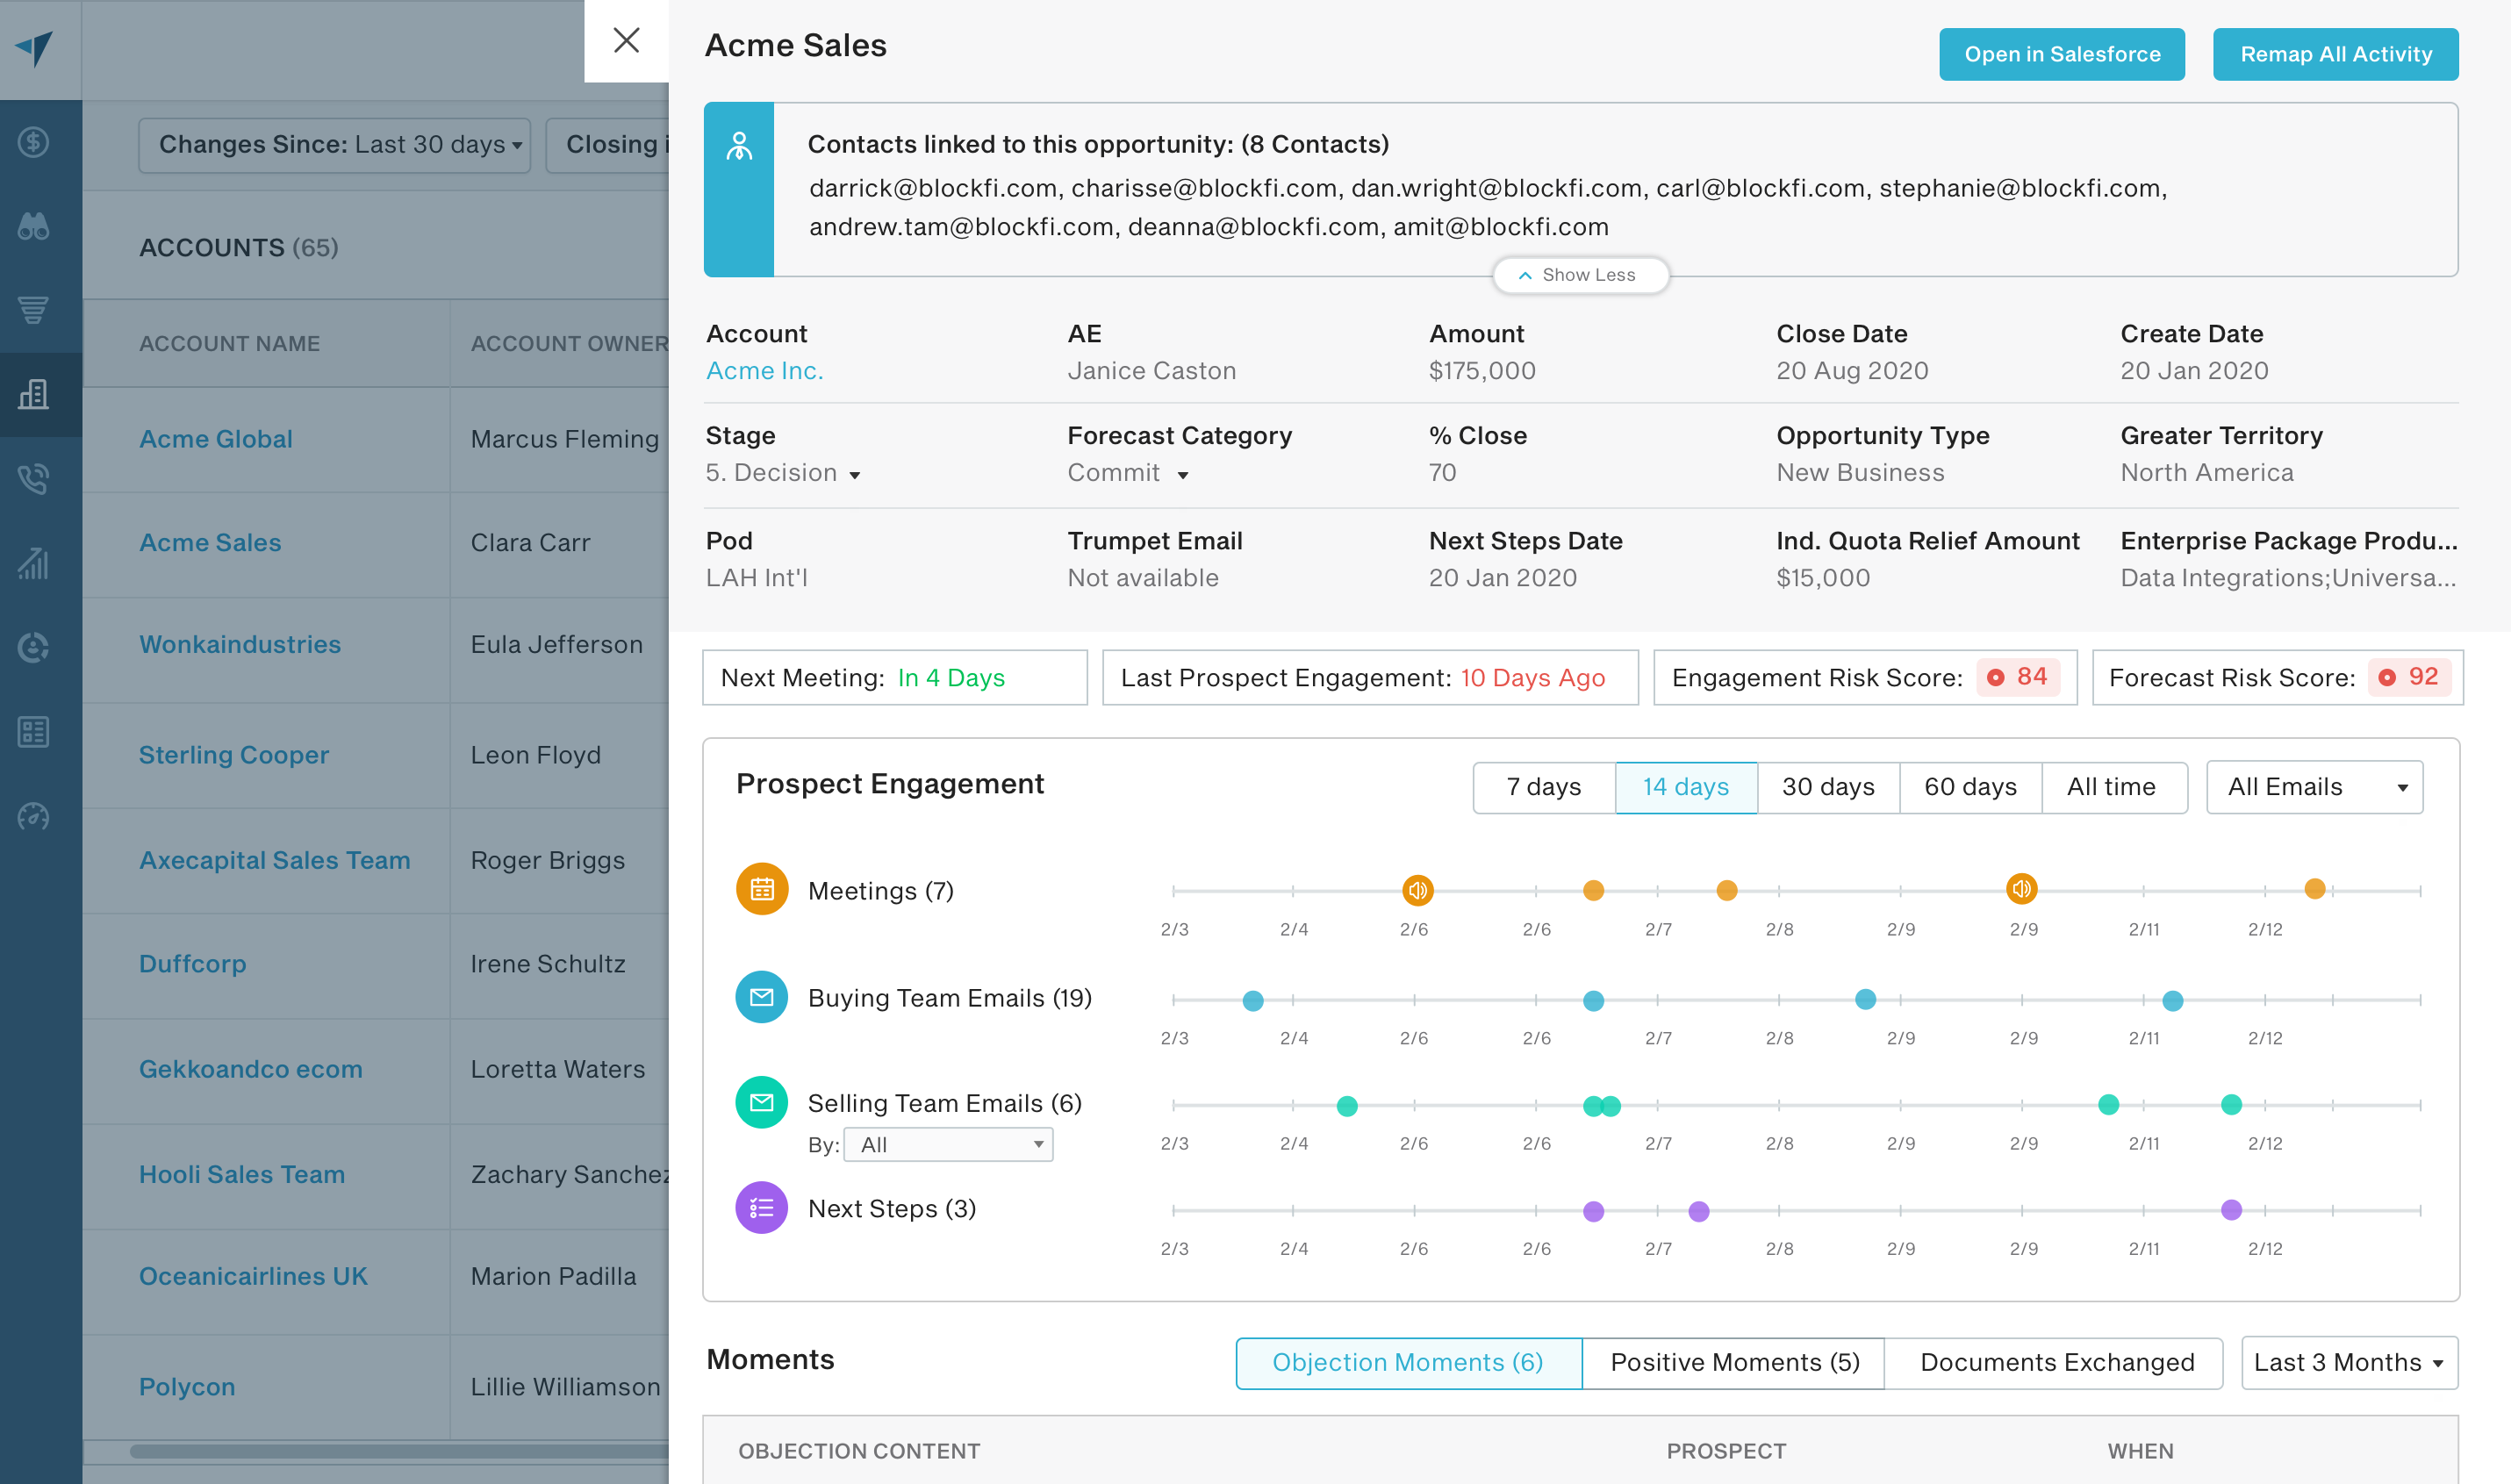The height and width of the screenshot is (1484, 2511).
Task: Select the 60 days range
Action: pos(1970,787)
